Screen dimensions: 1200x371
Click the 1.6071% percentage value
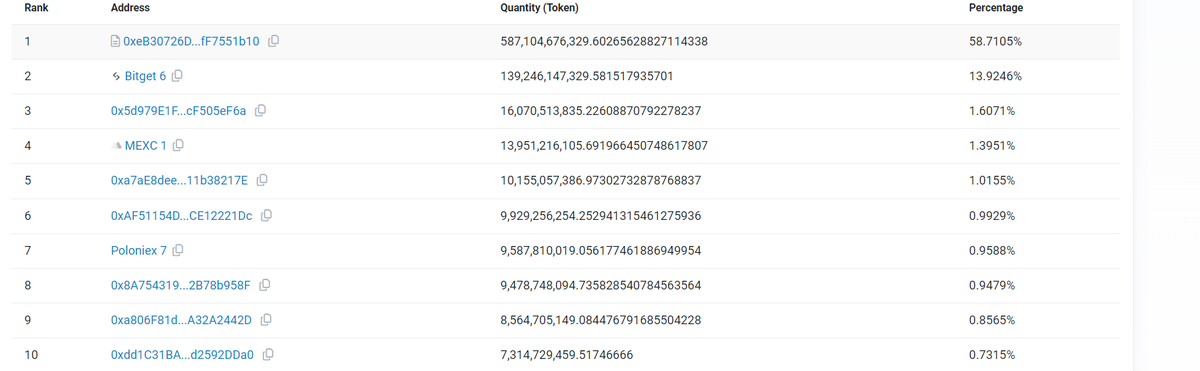point(992,111)
